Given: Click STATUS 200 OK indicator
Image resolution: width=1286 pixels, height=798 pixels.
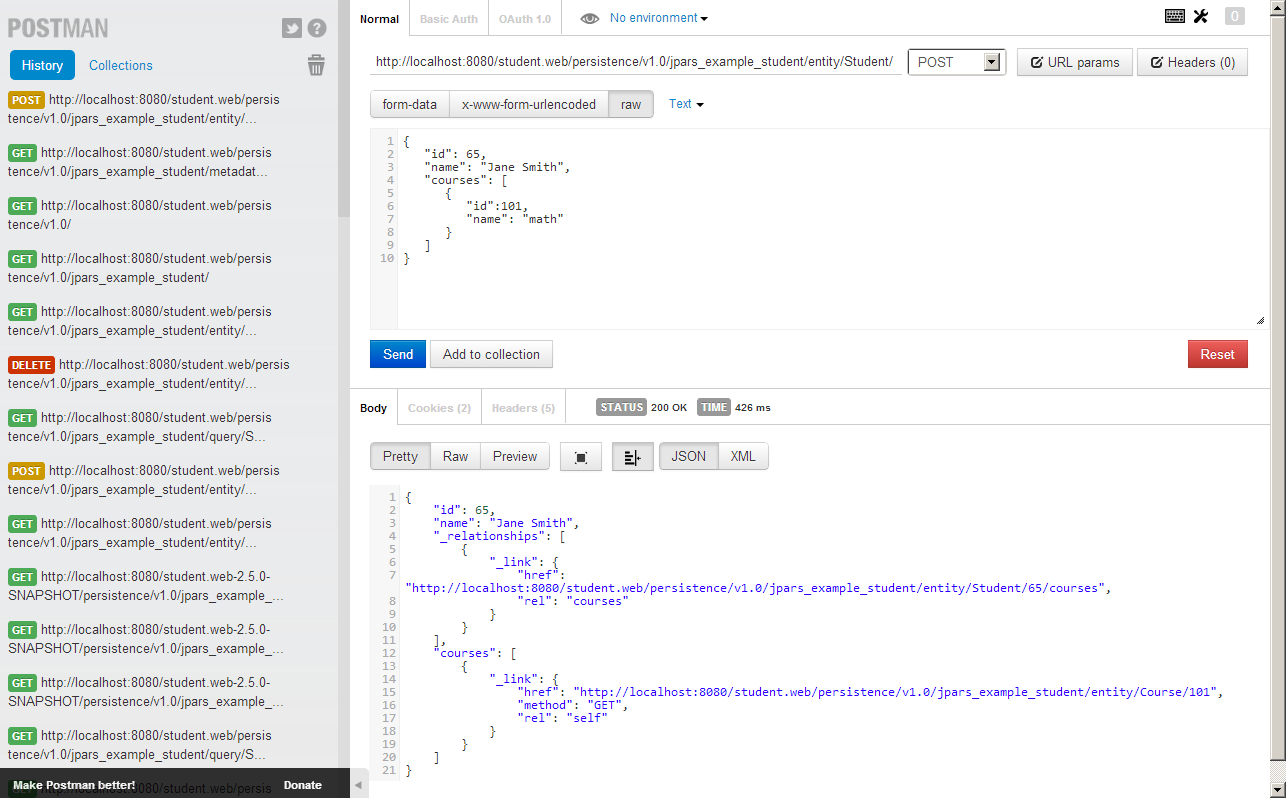Looking at the screenshot, I should pyautogui.click(x=641, y=408).
